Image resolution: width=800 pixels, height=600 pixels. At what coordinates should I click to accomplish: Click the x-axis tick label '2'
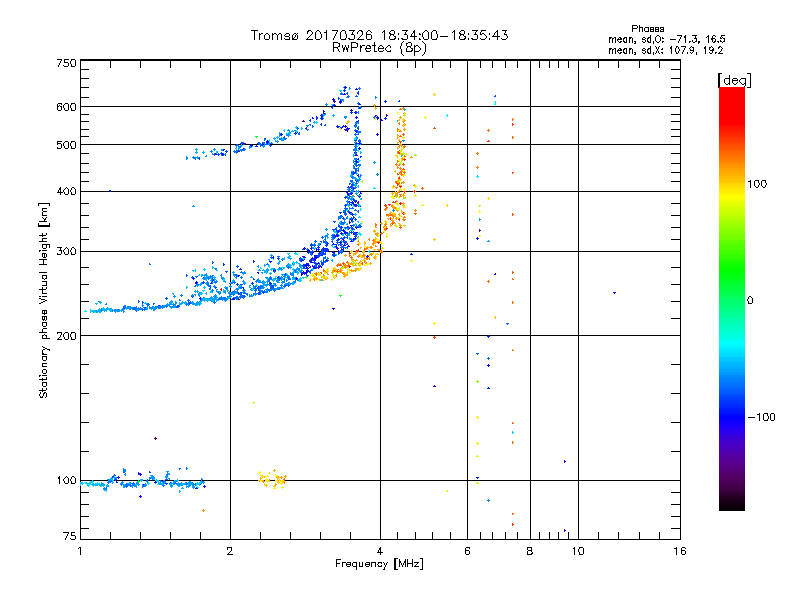click(230, 551)
